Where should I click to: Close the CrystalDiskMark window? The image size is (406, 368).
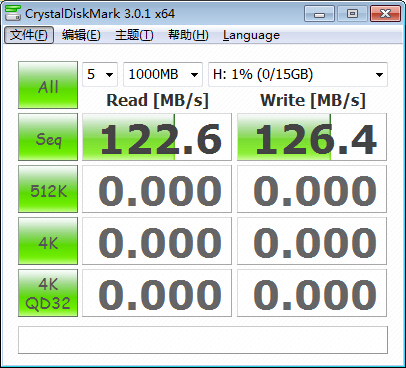tap(385, 14)
